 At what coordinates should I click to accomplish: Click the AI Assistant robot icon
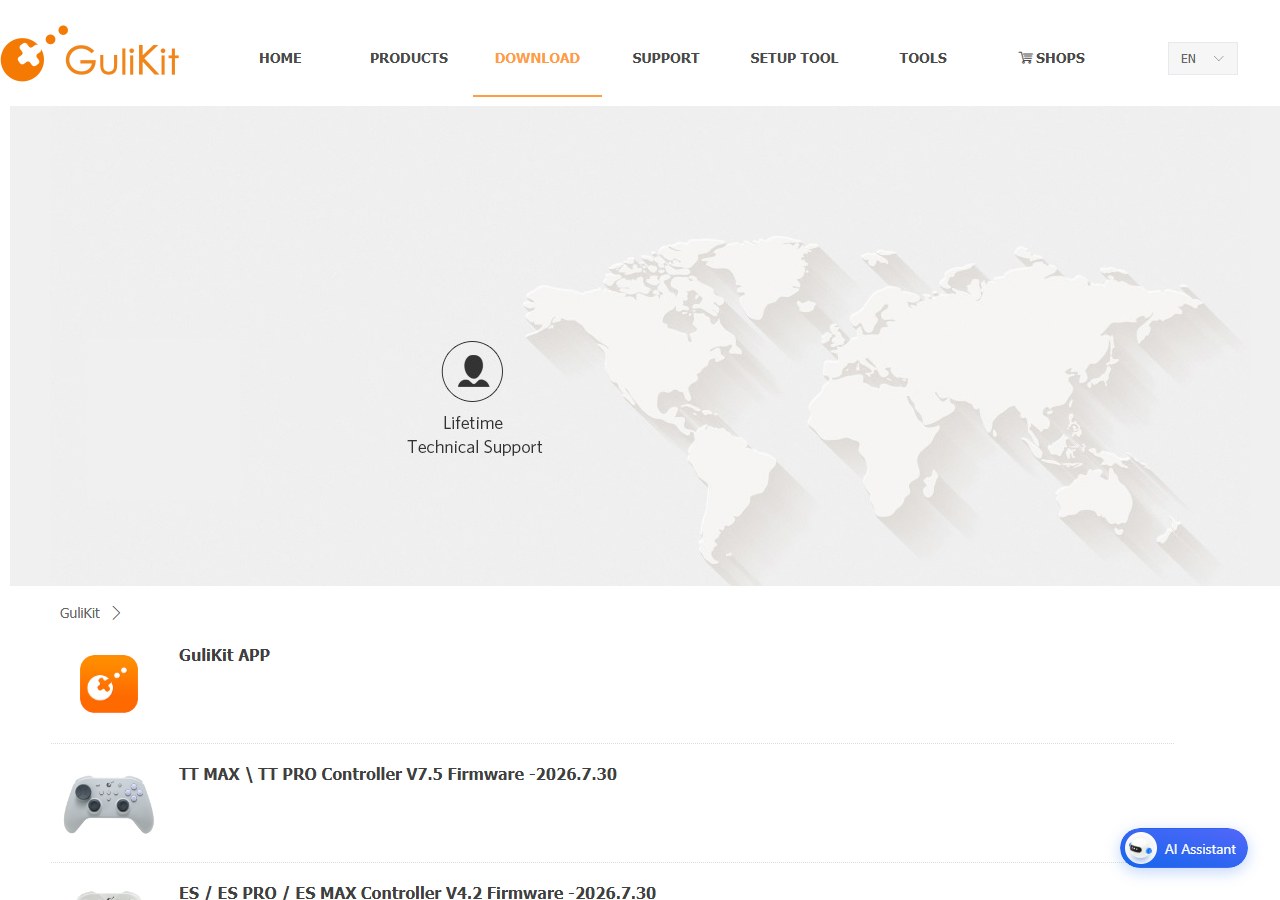coord(1141,849)
